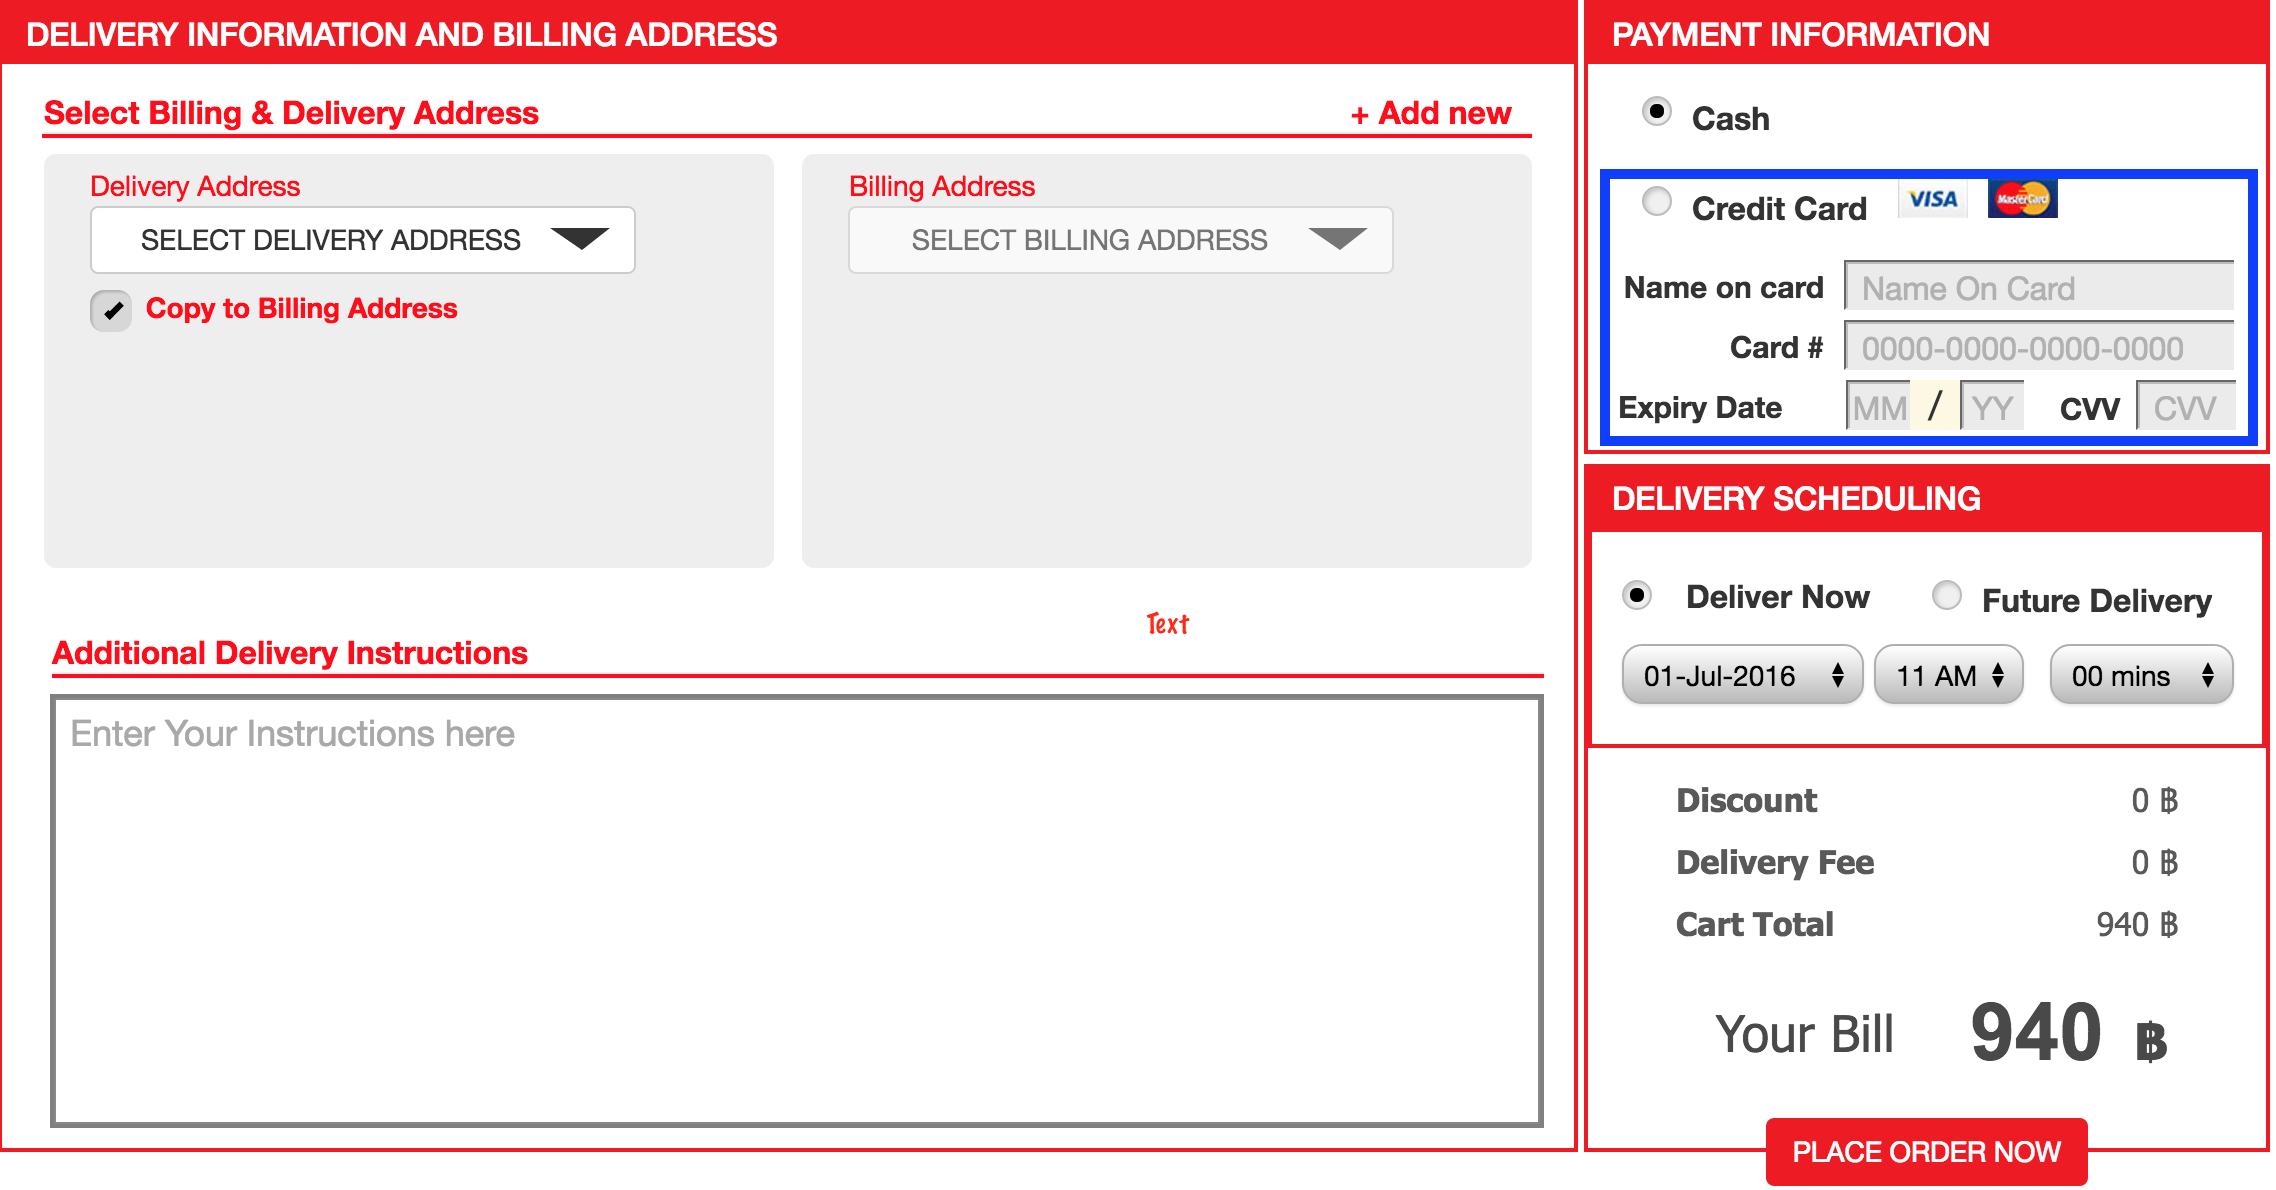Focus the card number field

2039,348
